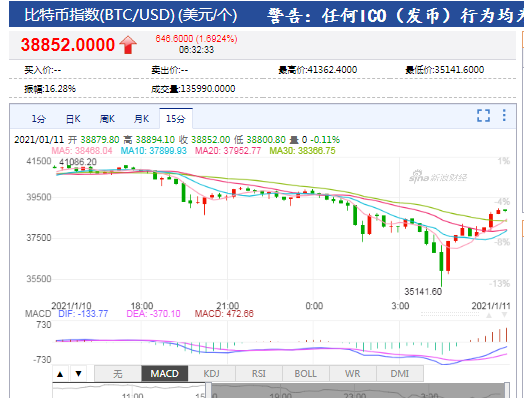The image size is (526, 398).
Task: Click the MACD 472.66 value label
Action: [x=224, y=314]
